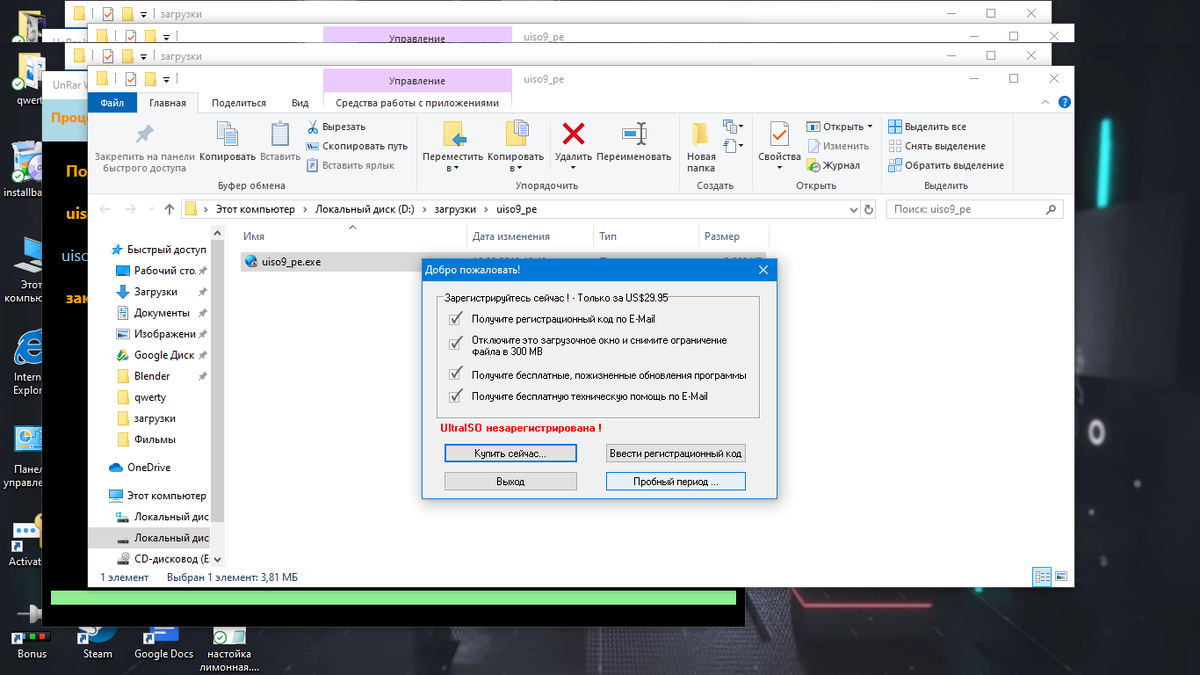
Task: Select OneDrive in navigation pane
Action: click(148, 467)
